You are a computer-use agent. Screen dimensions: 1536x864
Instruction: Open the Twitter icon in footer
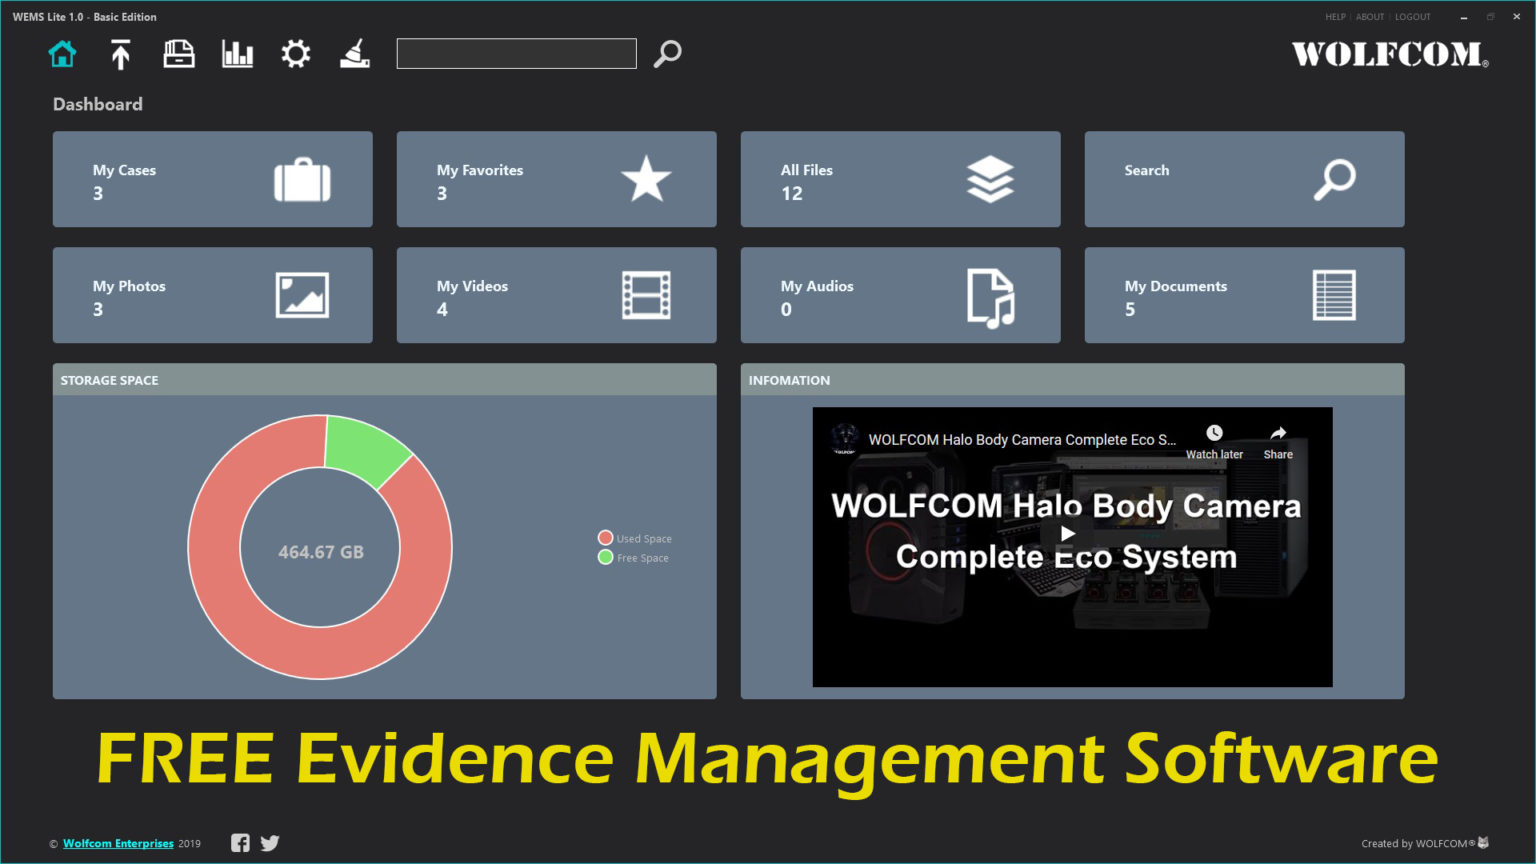pos(270,843)
